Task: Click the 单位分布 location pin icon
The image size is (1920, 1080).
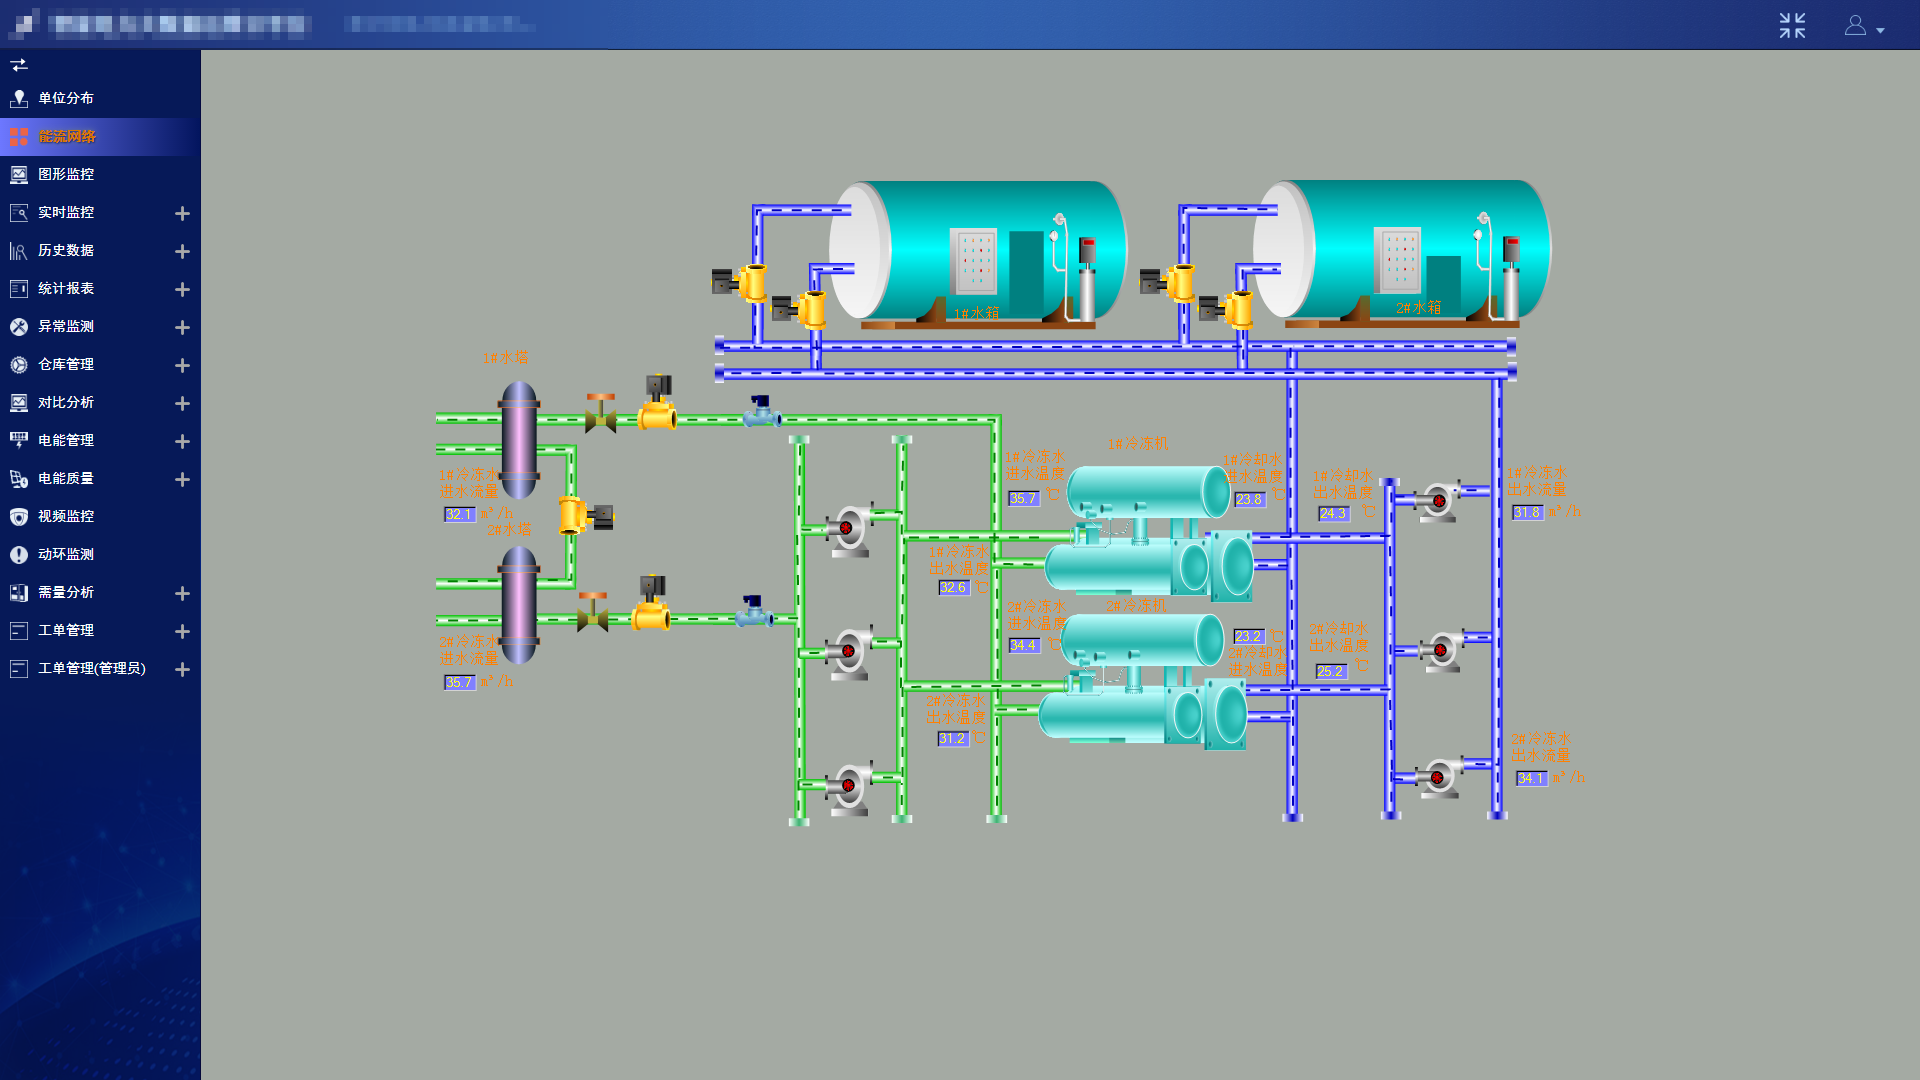Action: click(x=18, y=98)
